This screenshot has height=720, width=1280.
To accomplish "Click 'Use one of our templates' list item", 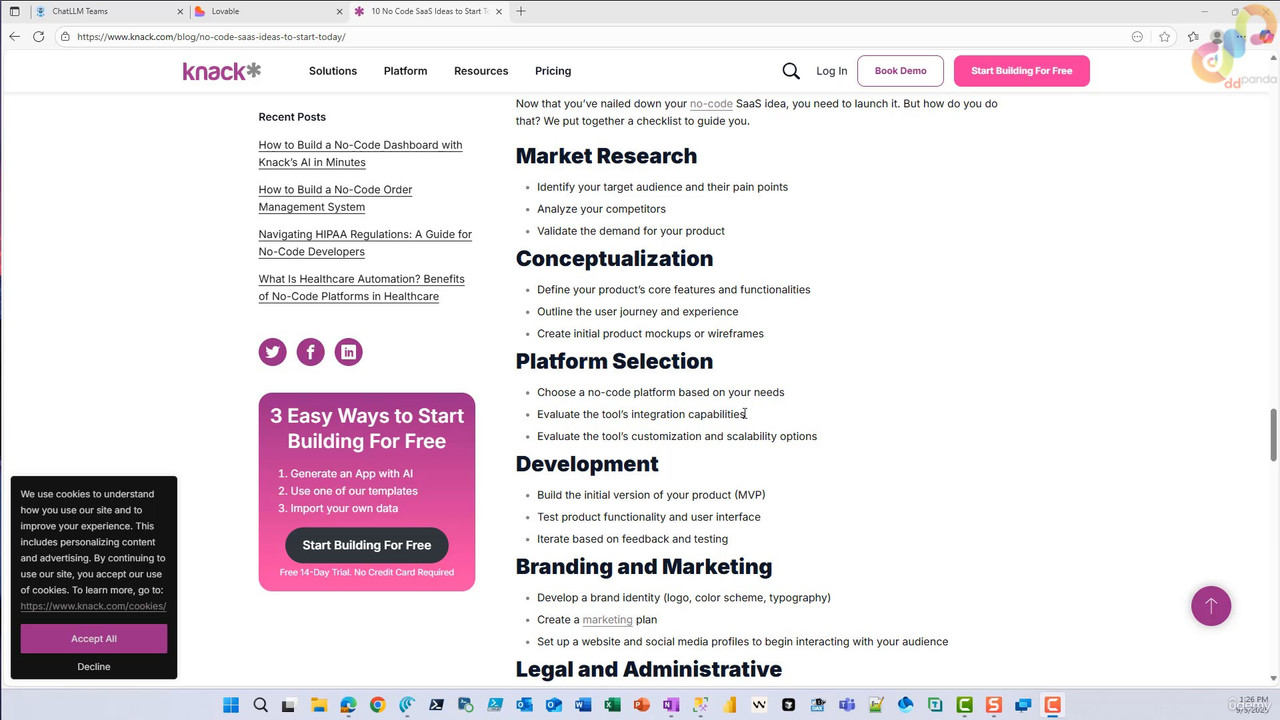I will 354,491.
